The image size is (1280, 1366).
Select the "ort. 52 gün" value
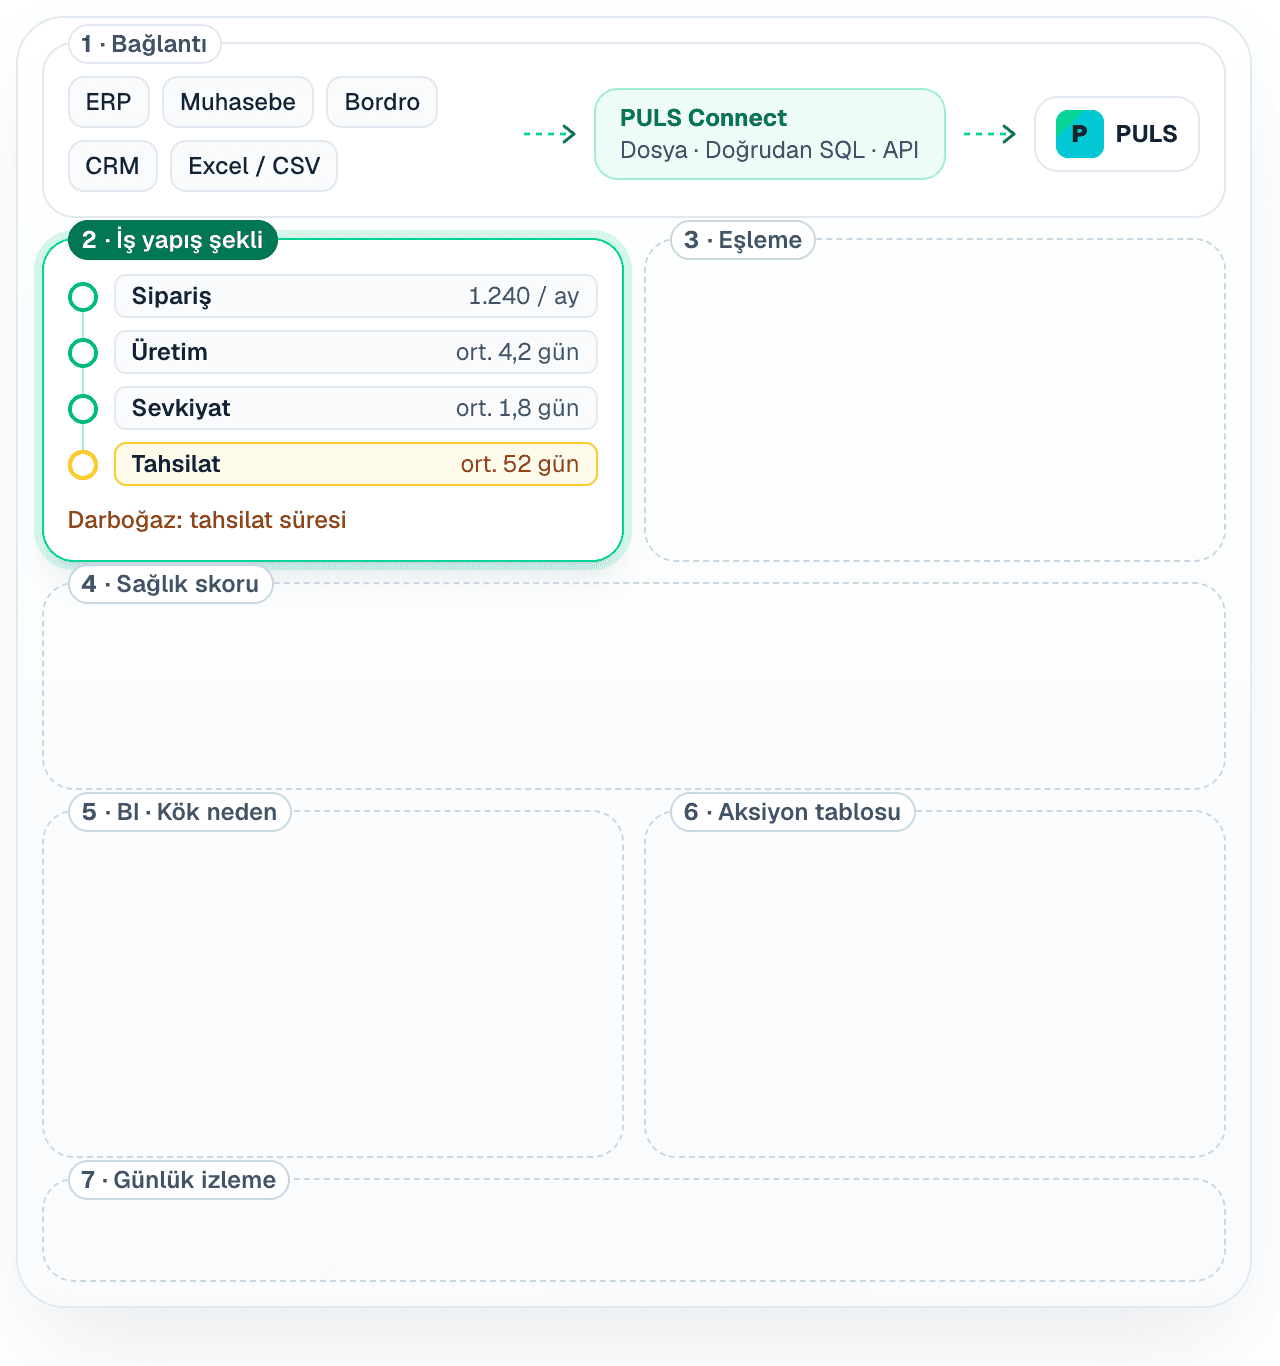pos(520,464)
